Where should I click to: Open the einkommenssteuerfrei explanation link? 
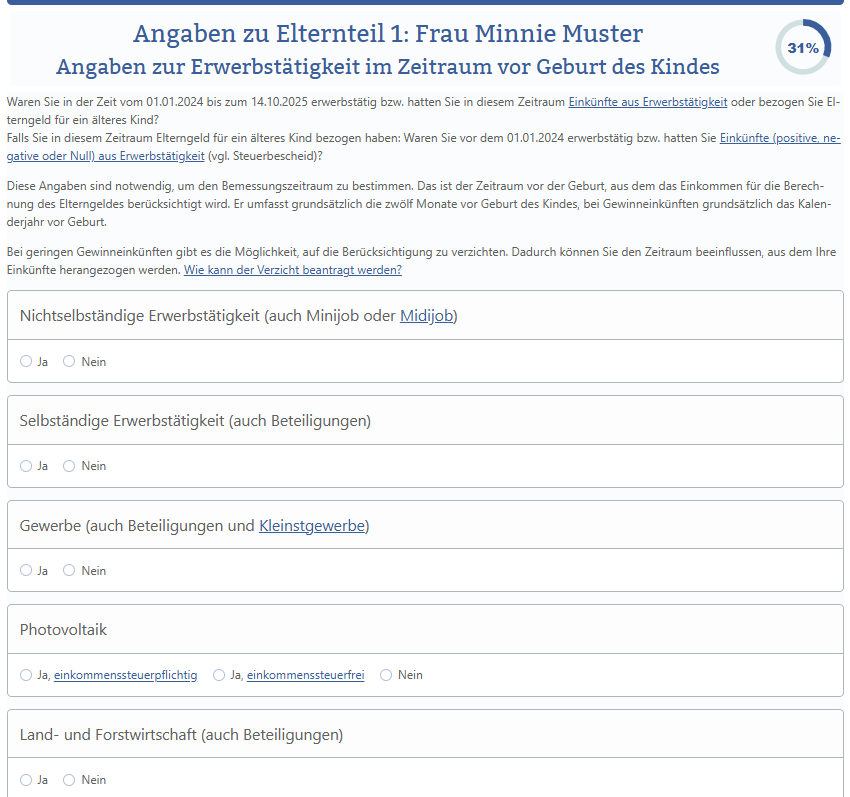point(306,675)
